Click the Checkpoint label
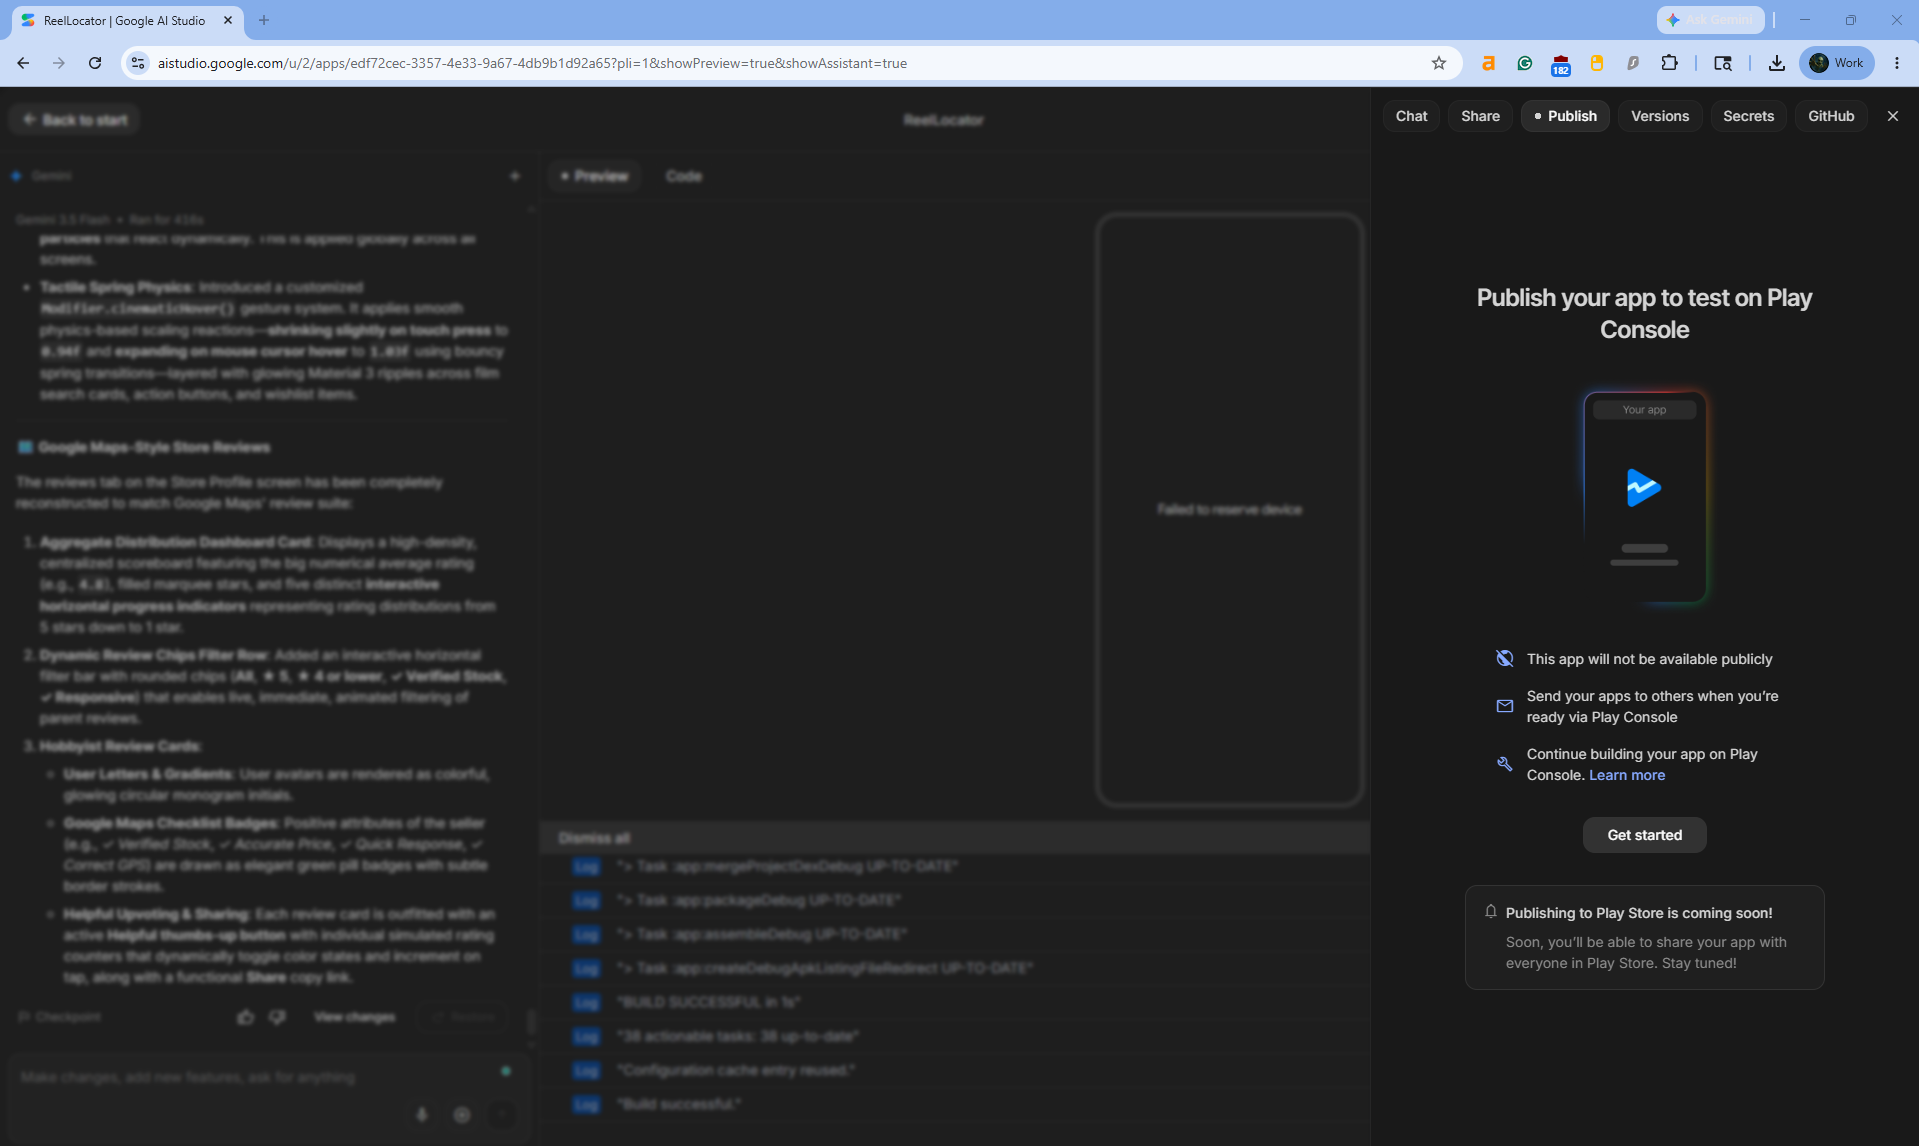Screen dimensions: 1919x1146 60,1017
